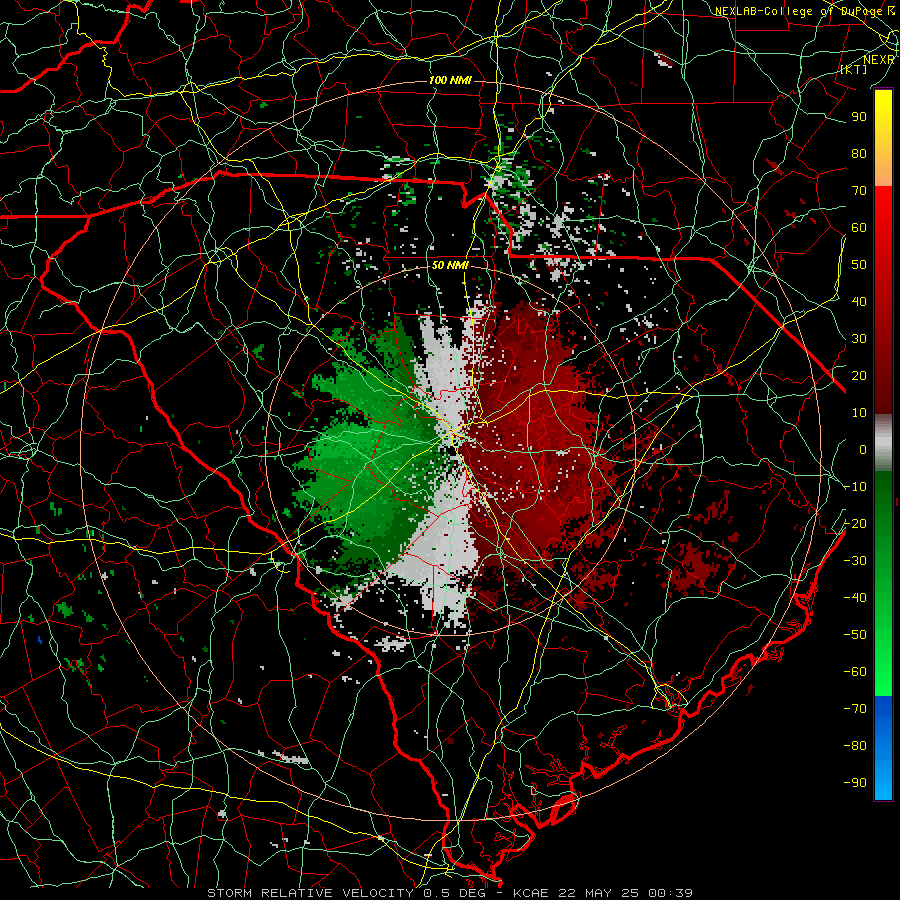This screenshot has height=900, width=900.
Task: Click the -50 value on velocity scale
Action: (855, 635)
